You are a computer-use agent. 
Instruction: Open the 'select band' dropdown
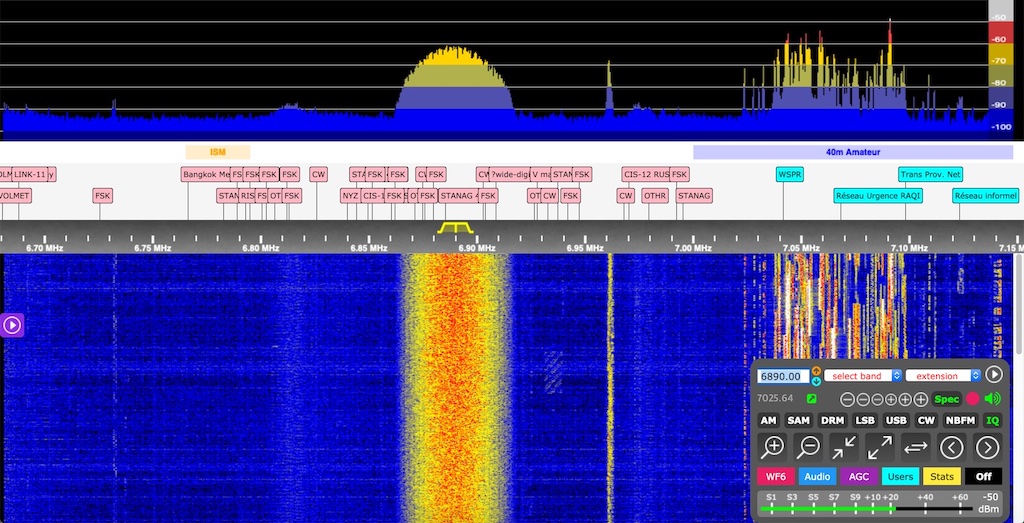click(862, 376)
